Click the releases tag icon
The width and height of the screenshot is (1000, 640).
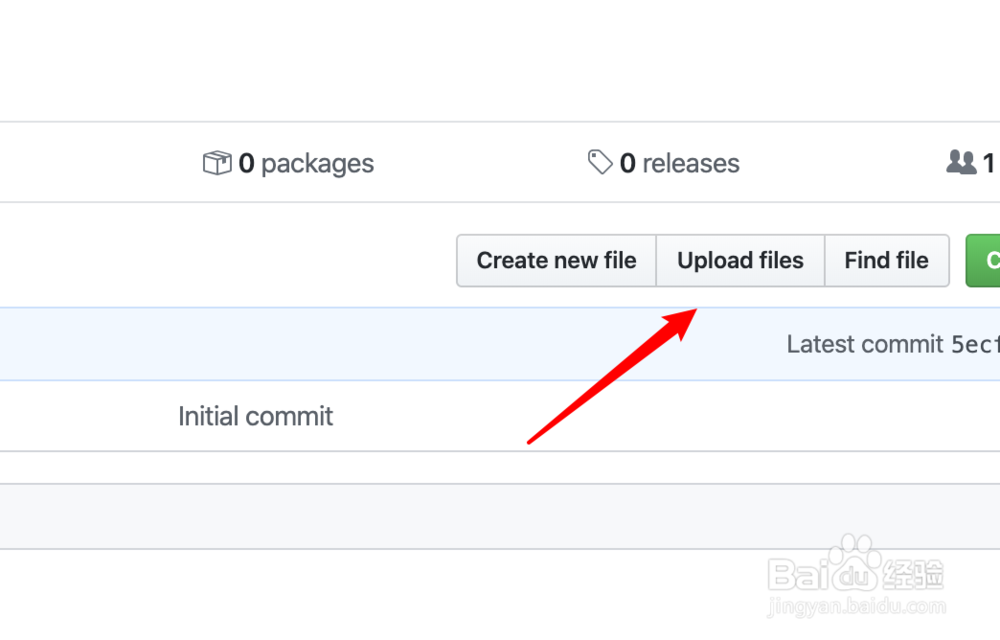pos(600,162)
